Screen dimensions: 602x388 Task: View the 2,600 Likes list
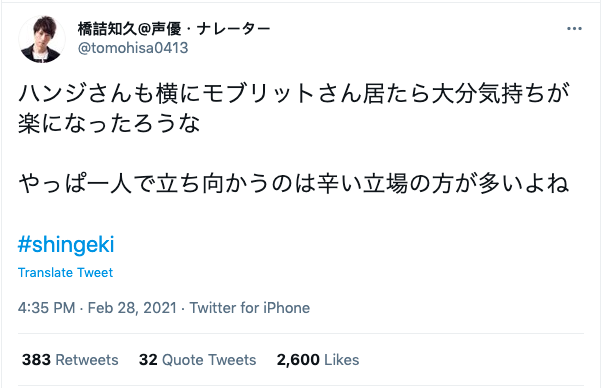click(x=318, y=360)
